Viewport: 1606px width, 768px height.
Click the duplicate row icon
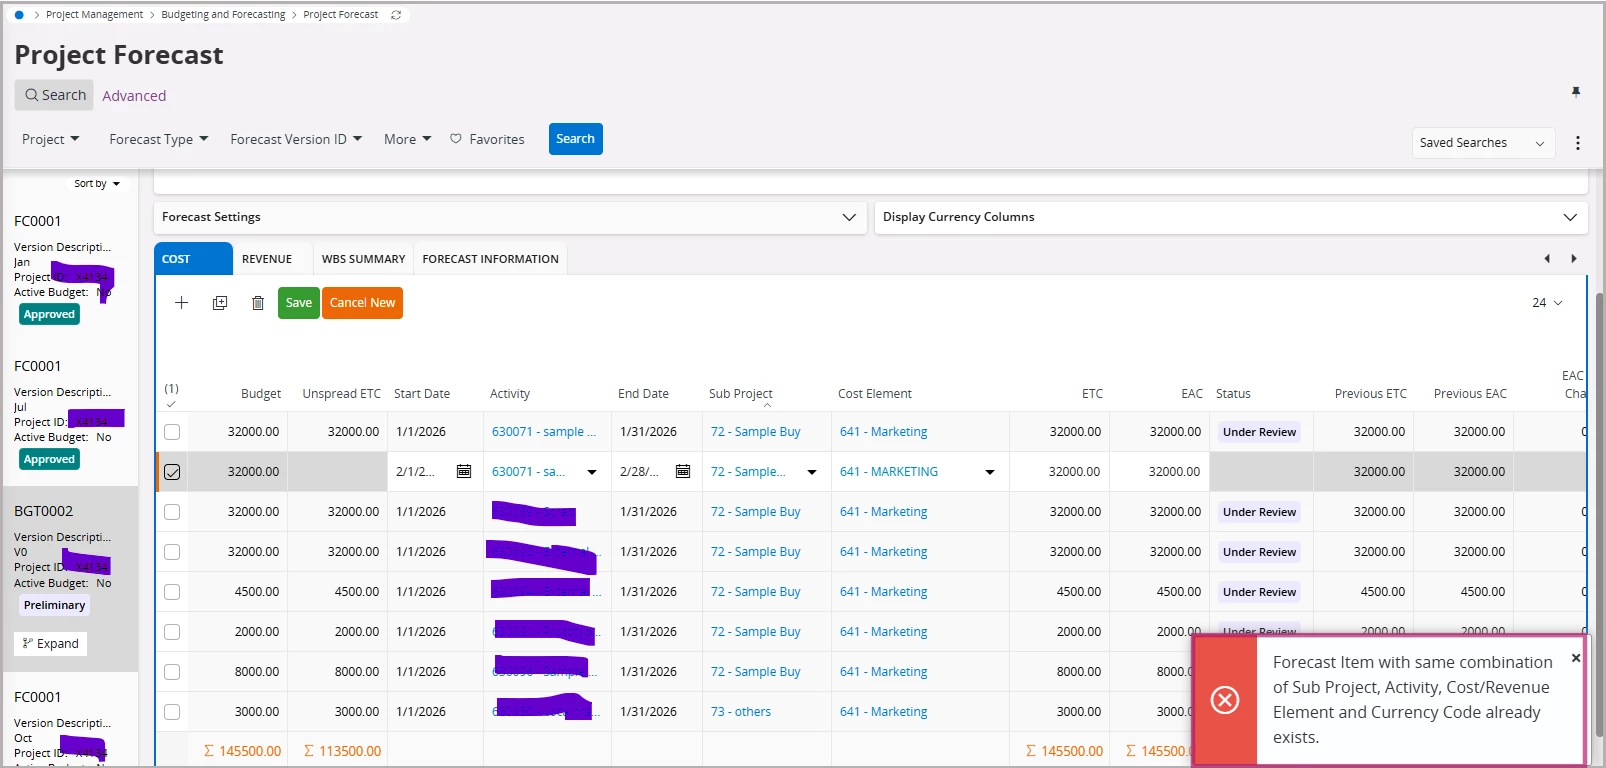pos(220,303)
